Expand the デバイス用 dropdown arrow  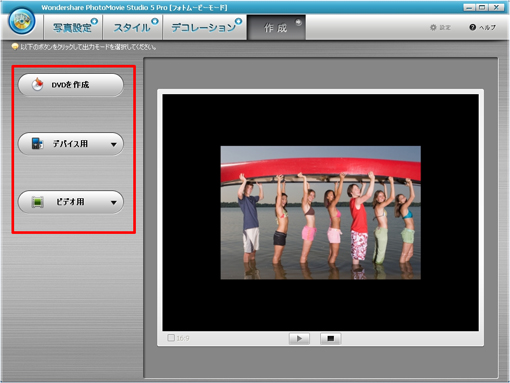114,144
